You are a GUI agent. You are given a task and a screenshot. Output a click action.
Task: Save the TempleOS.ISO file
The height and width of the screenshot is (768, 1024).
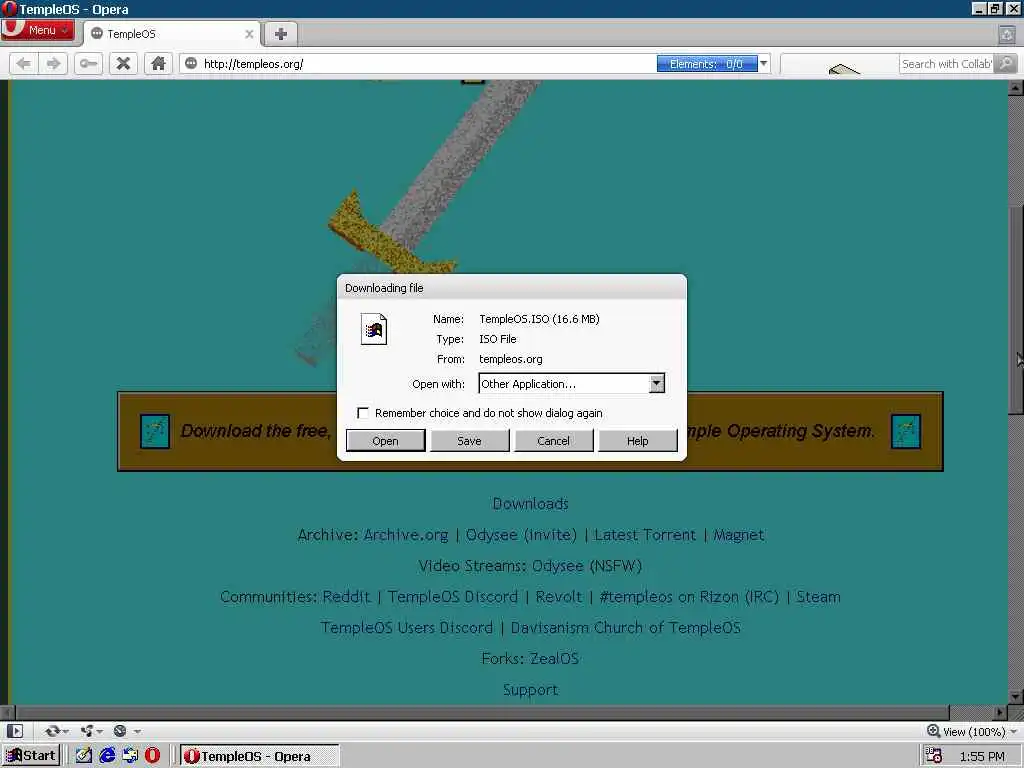(470, 441)
